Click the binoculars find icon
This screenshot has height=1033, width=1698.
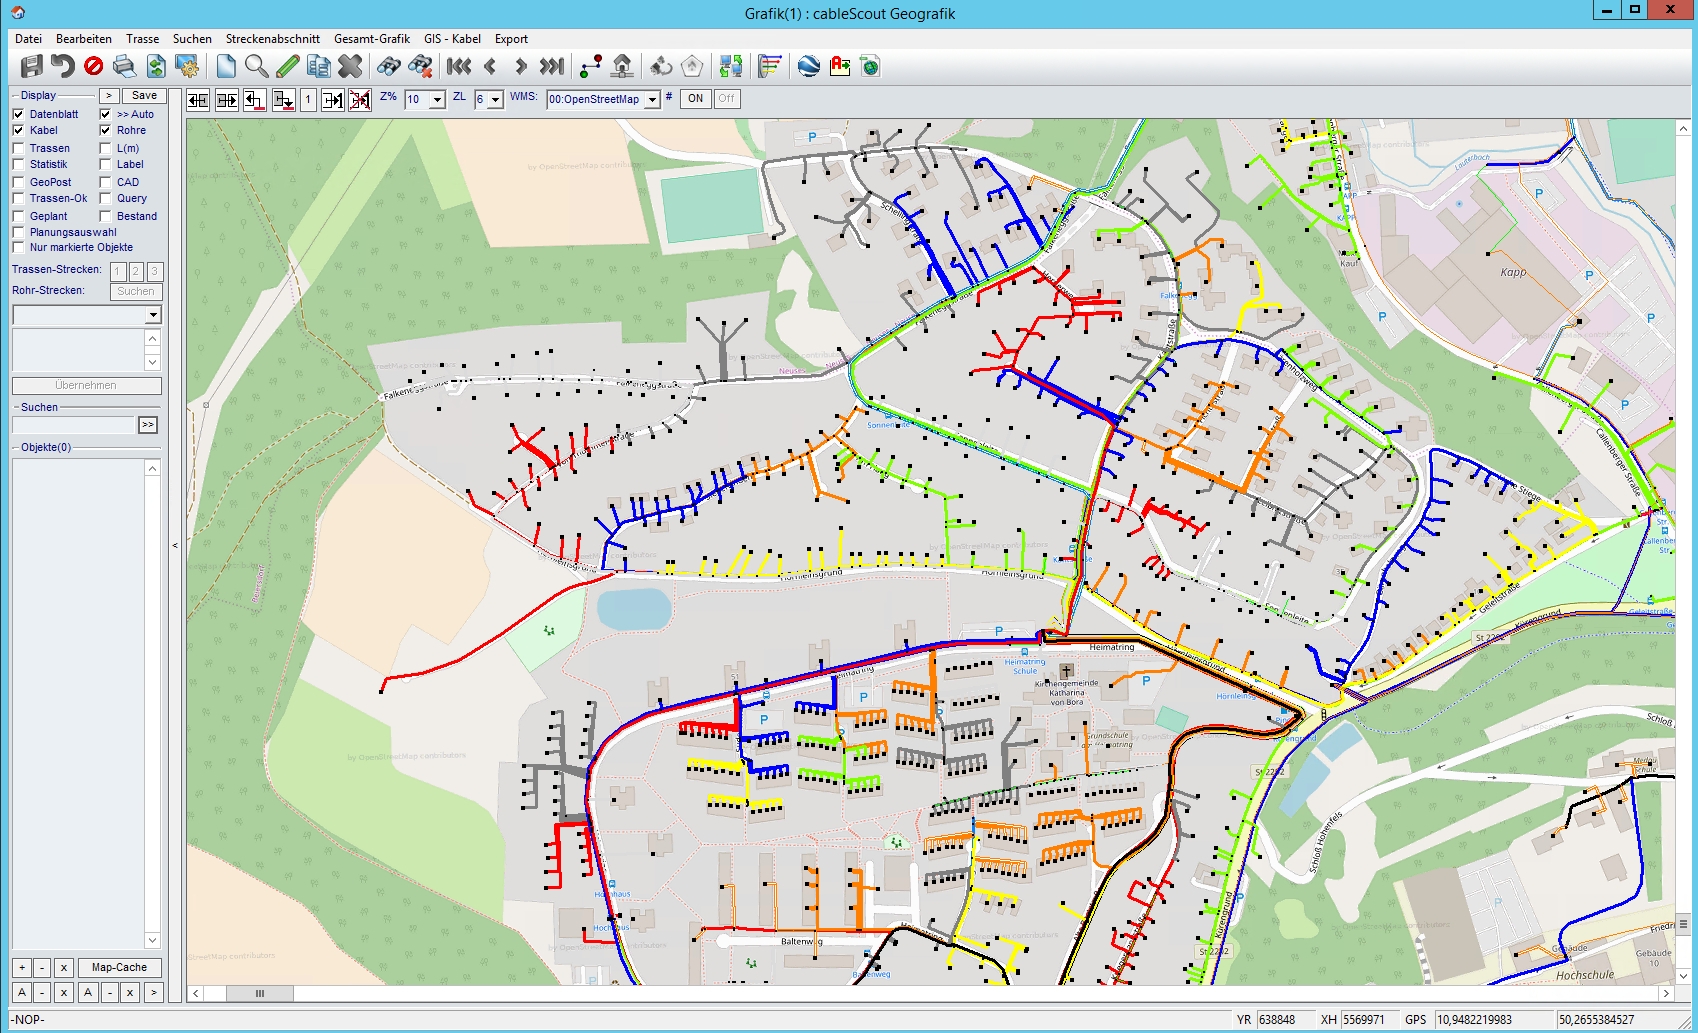[388, 67]
